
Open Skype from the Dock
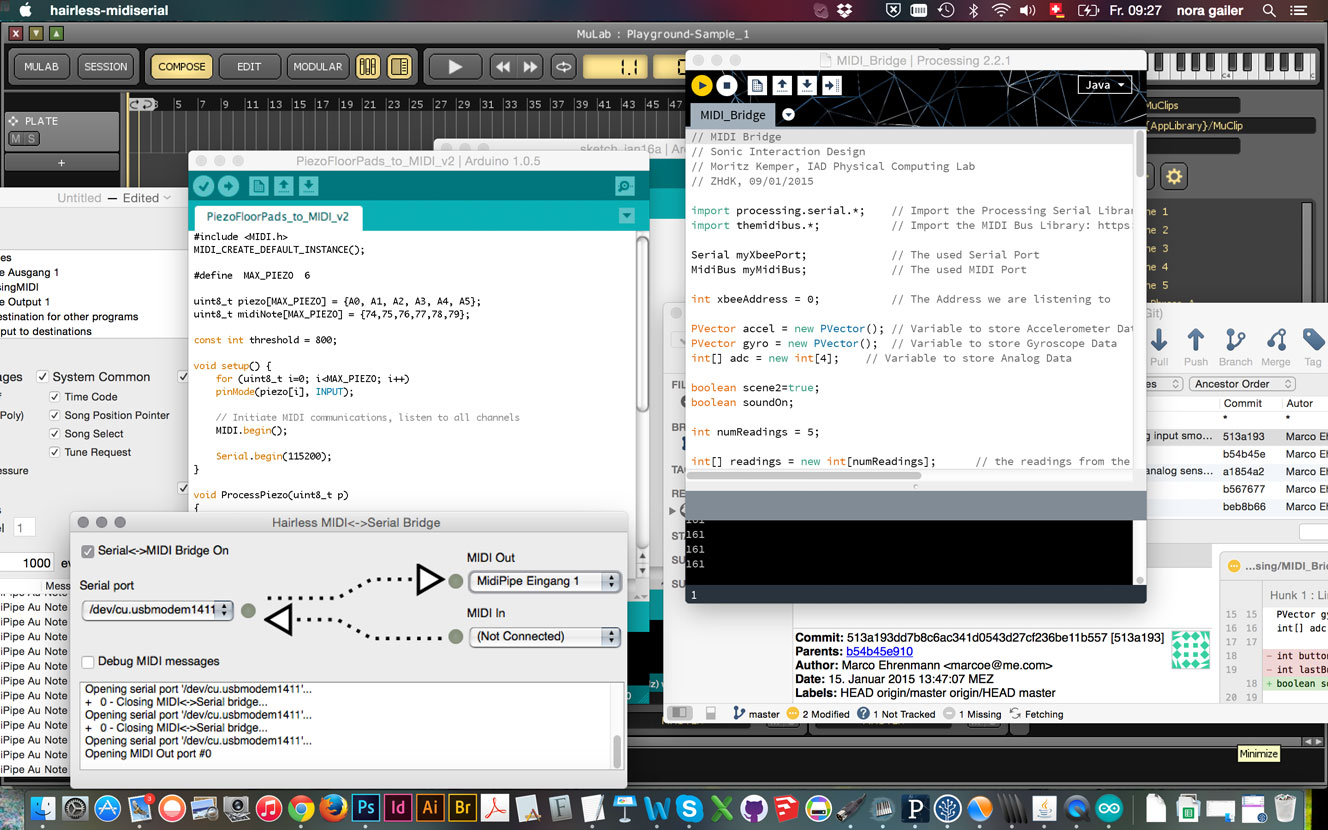click(x=687, y=807)
